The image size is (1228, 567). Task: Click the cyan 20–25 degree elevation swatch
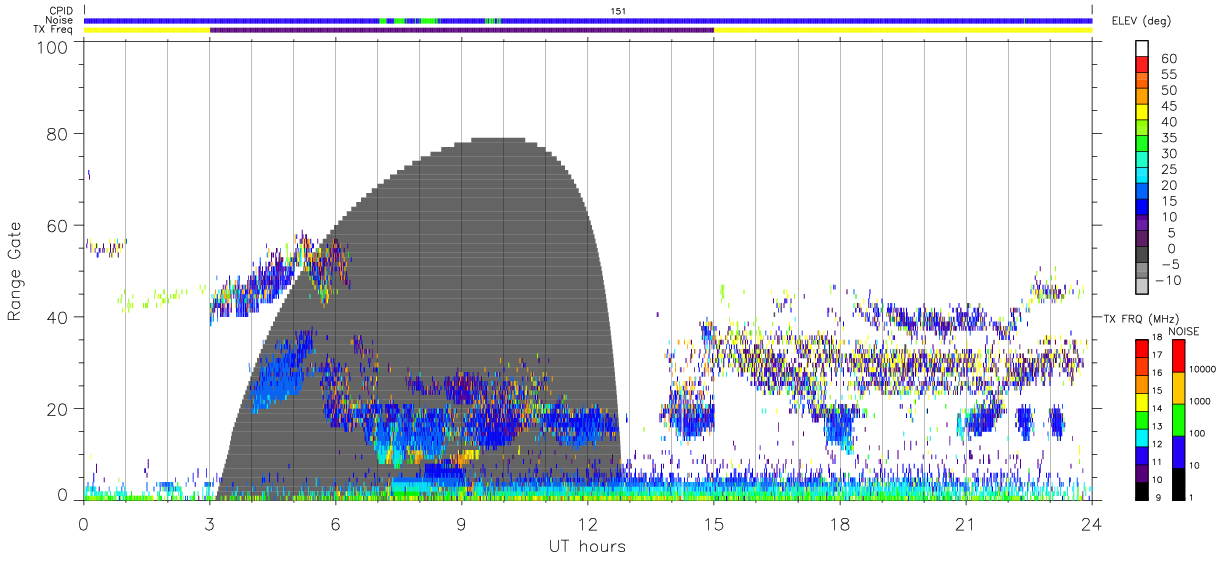click(1142, 177)
